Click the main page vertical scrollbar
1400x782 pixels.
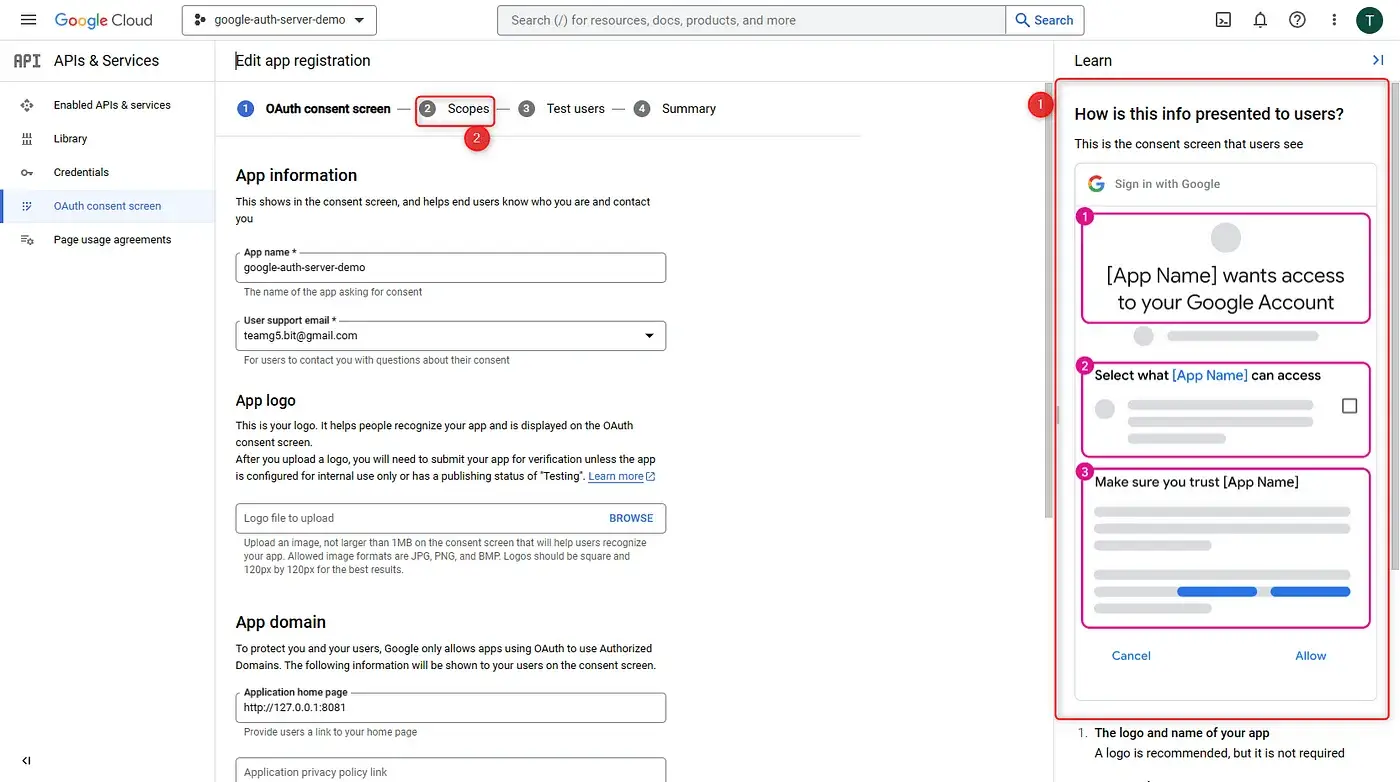tap(1048, 300)
